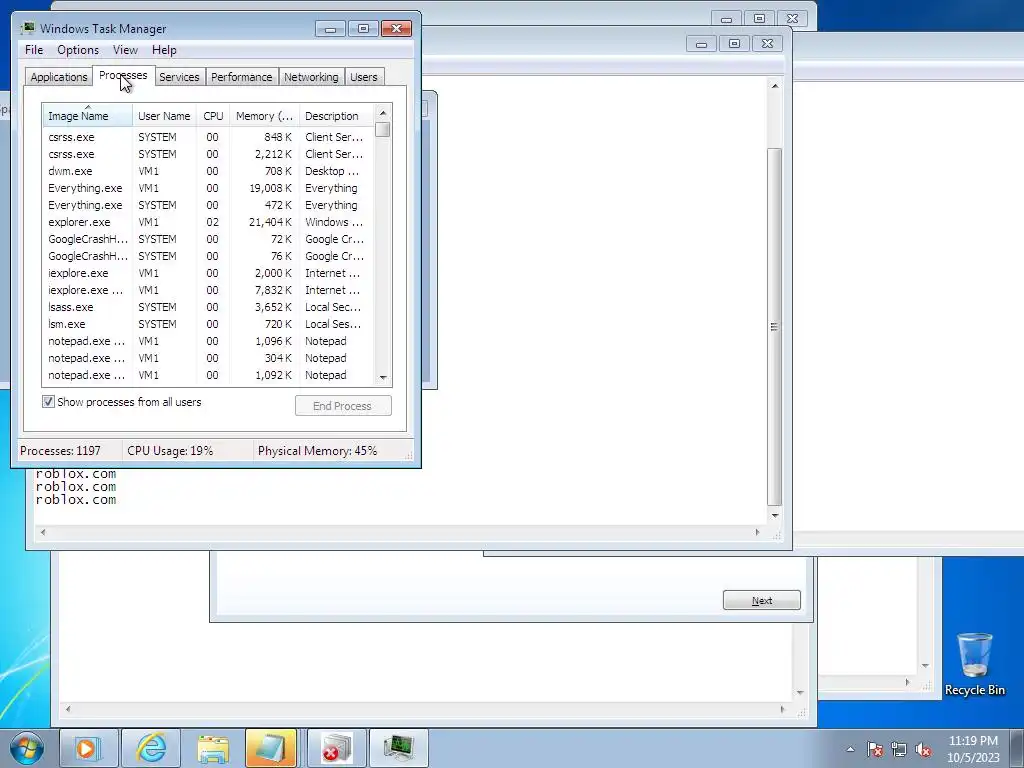Open the Recycle Bin desktop icon
Viewport: 1024px width, 768px height.
tap(974, 664)
